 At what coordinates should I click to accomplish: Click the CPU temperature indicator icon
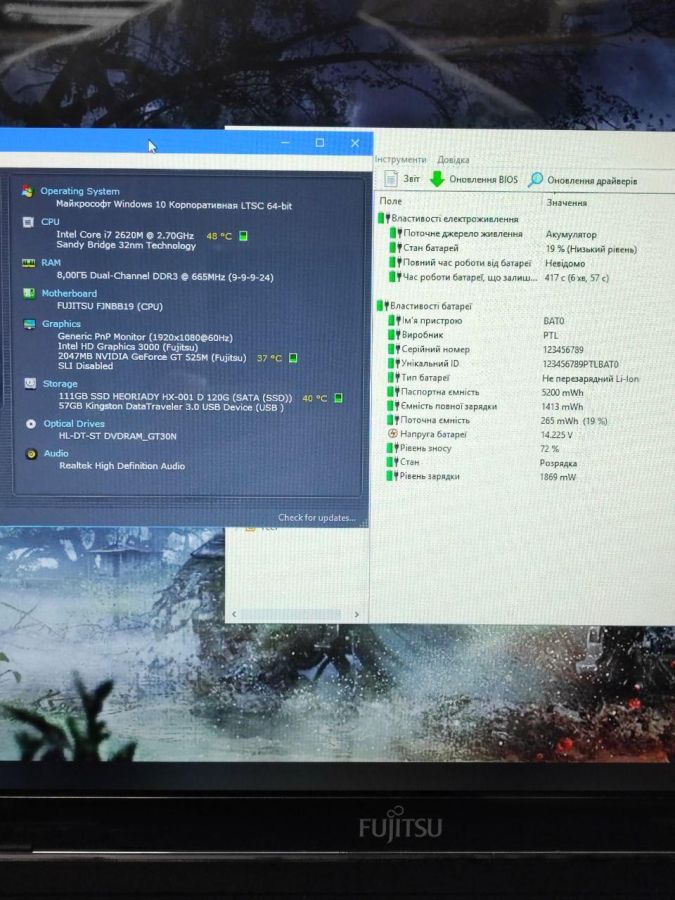coord(243,236)
